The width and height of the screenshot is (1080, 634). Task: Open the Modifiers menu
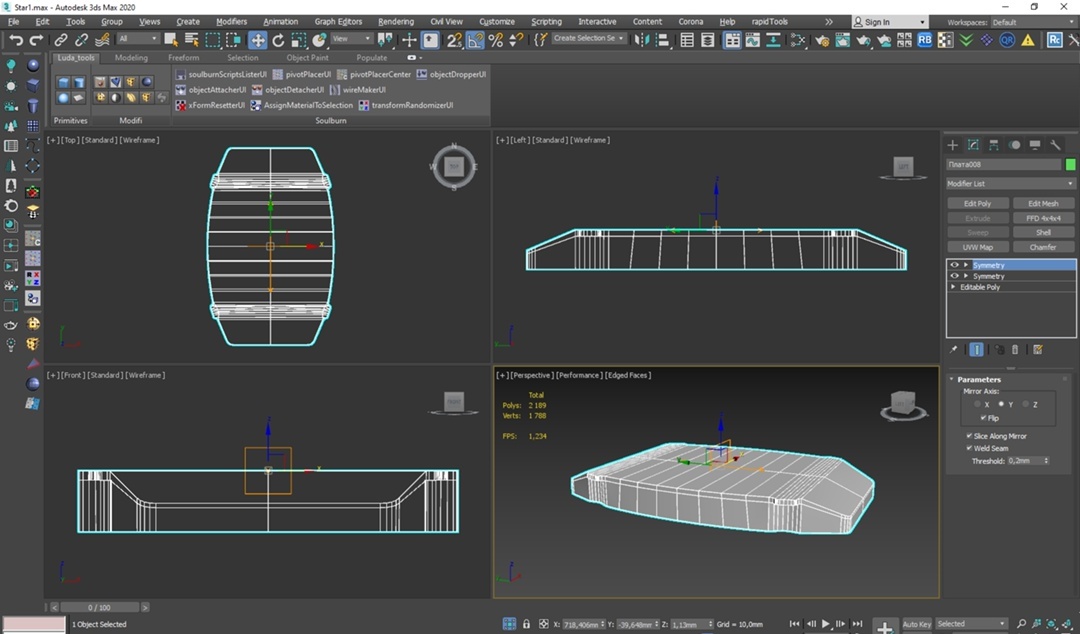[231, 22]
